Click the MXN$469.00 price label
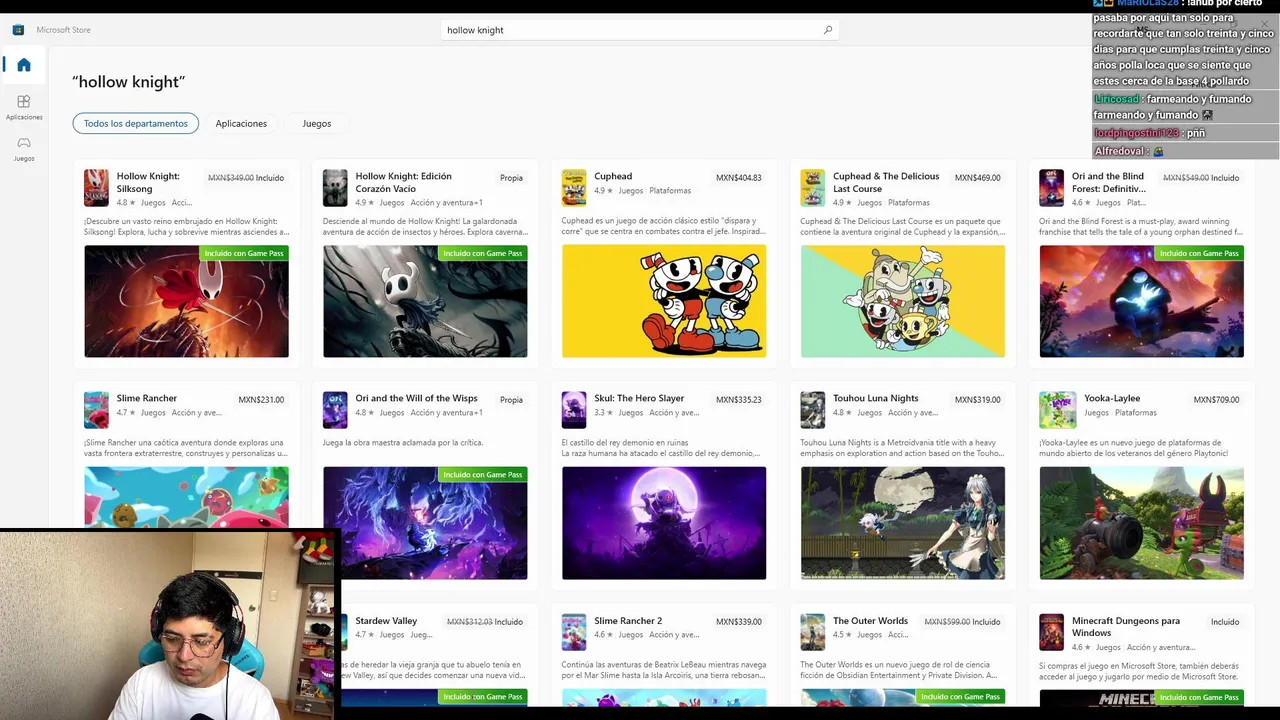Screen dimensions: 1280x720 pos(978,178)
